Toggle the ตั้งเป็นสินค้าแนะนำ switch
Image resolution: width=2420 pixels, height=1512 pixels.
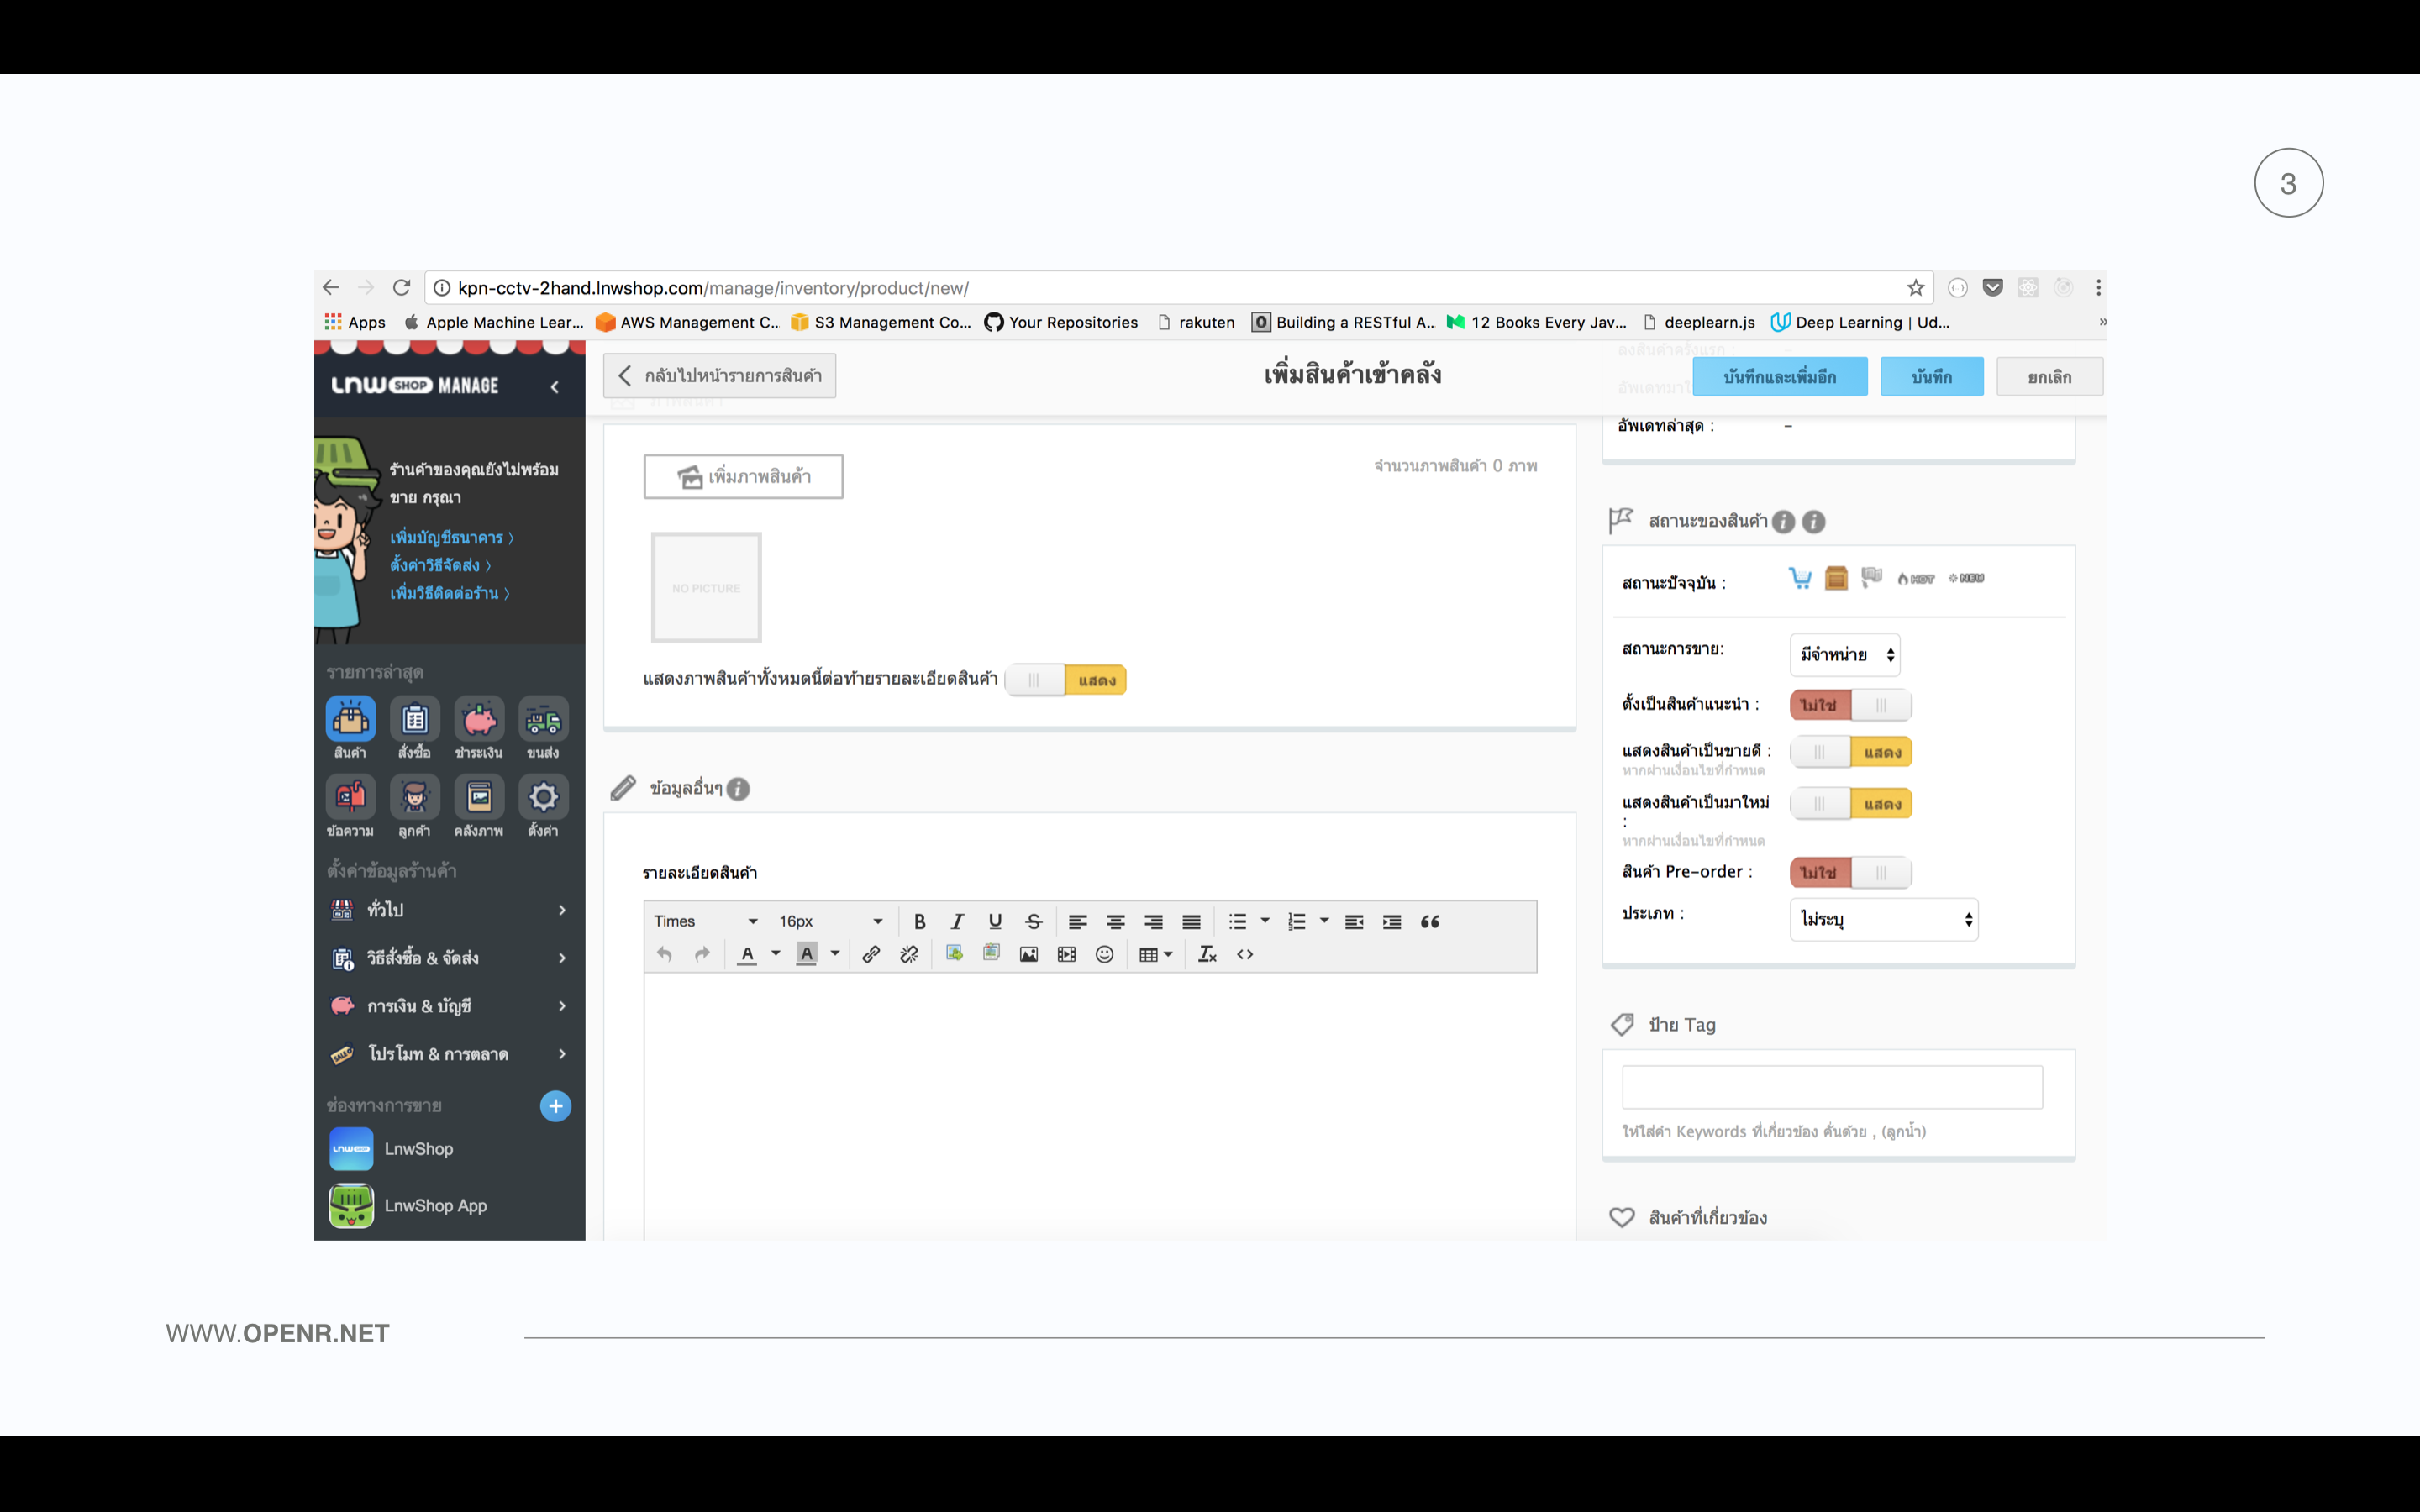point(1850,705)
